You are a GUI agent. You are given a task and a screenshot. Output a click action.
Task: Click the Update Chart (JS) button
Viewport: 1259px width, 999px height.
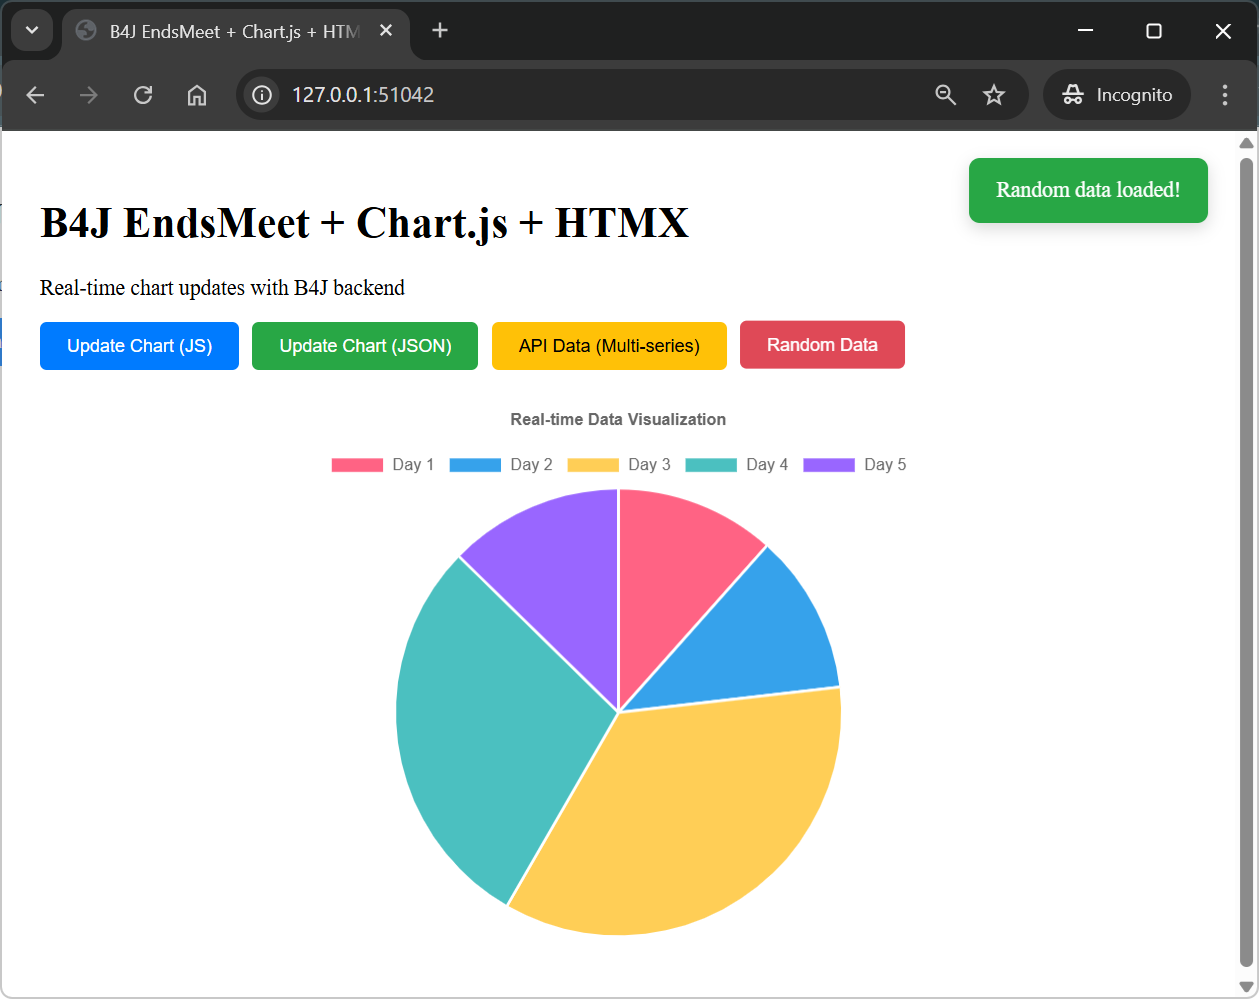pos(139,346)
